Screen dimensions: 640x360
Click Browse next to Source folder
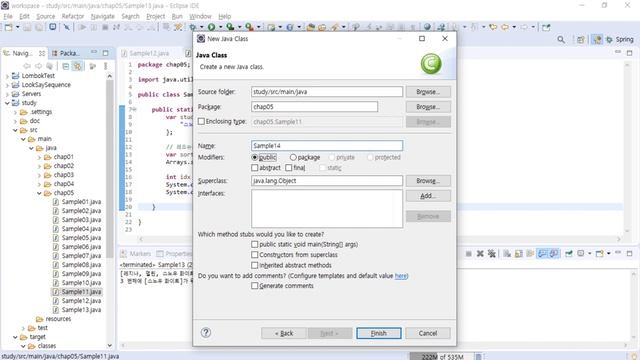click(x=428, y=92)
